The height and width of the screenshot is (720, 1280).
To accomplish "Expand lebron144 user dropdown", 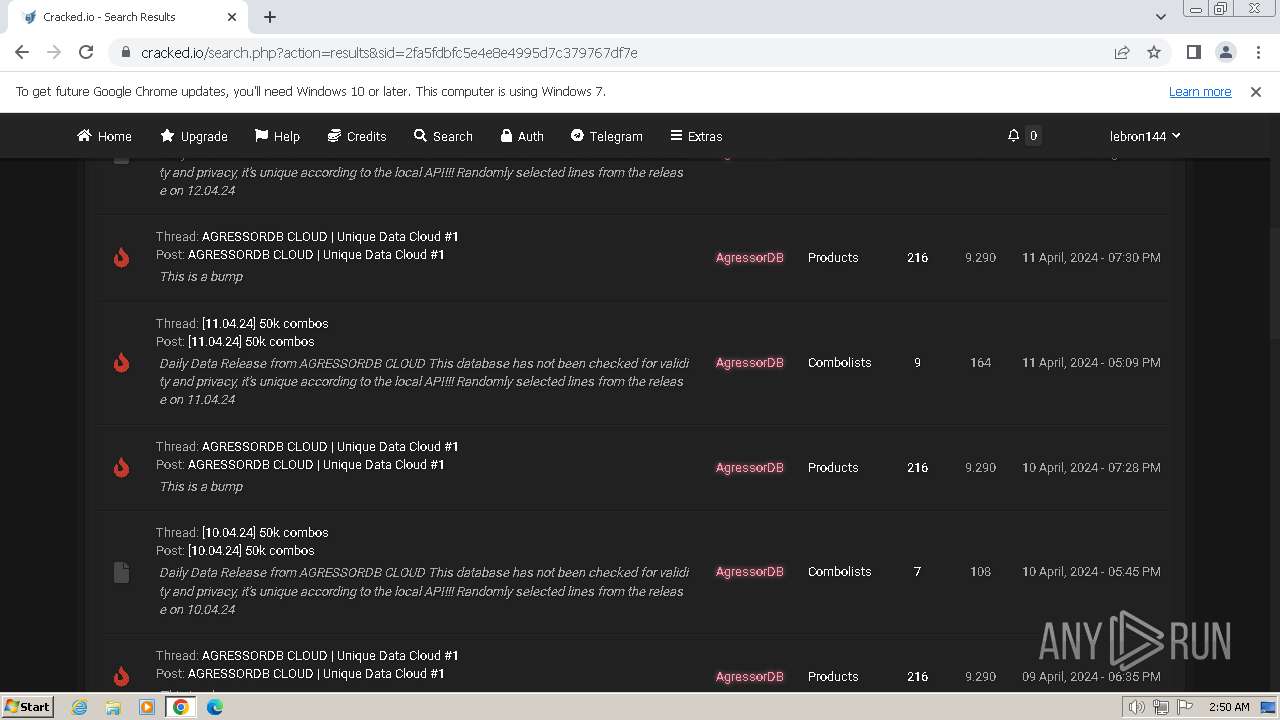I will coord(1145,136).
